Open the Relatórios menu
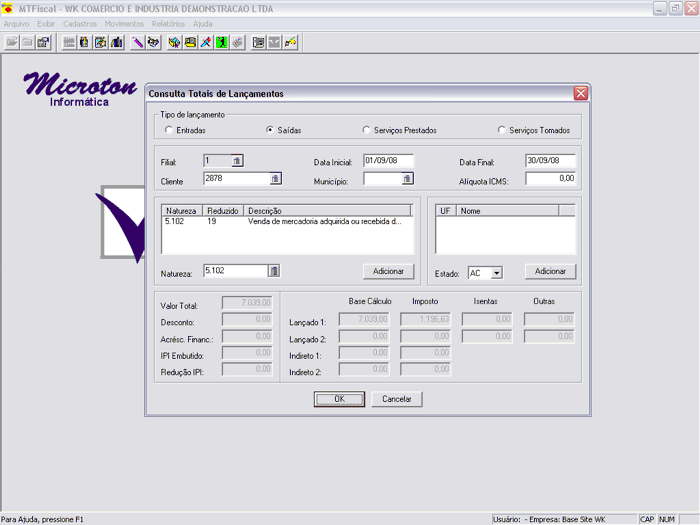 (168, 22)
